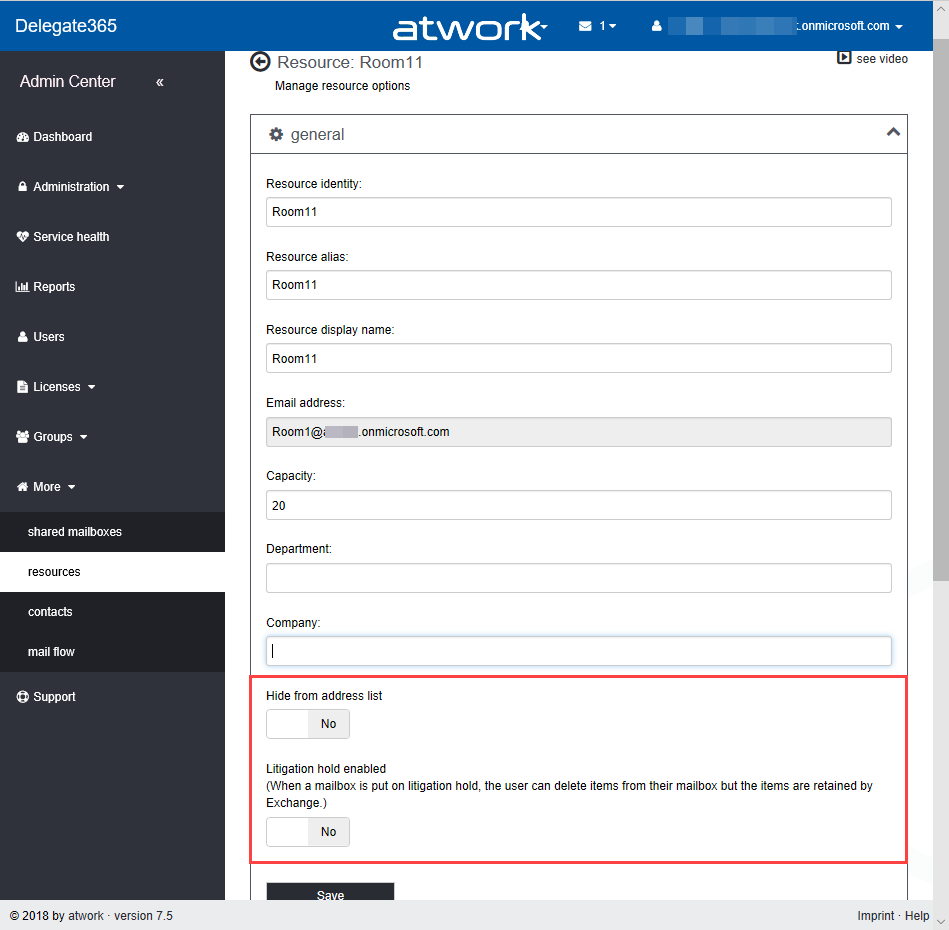The width and height of the screenshot is (949, 930).
Task: Open the shared mailboxes menu item
Action: point(75,532)
